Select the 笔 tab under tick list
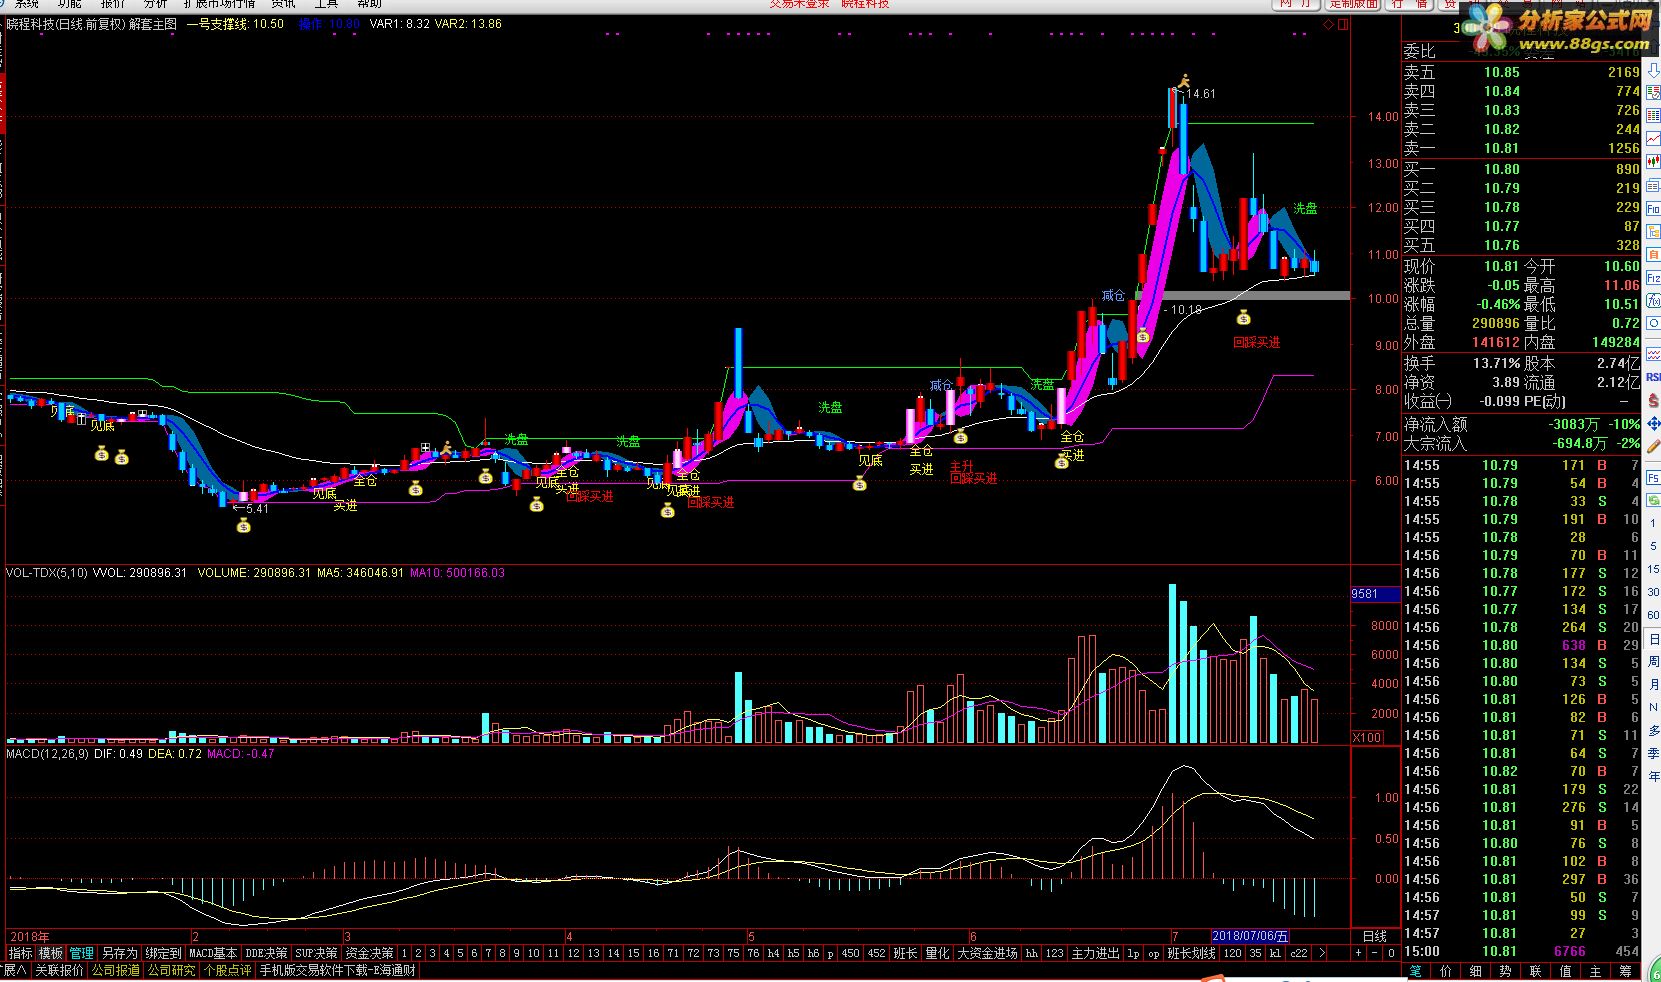This screenshot has height=982, width=1661. [x=1415, y=971]
